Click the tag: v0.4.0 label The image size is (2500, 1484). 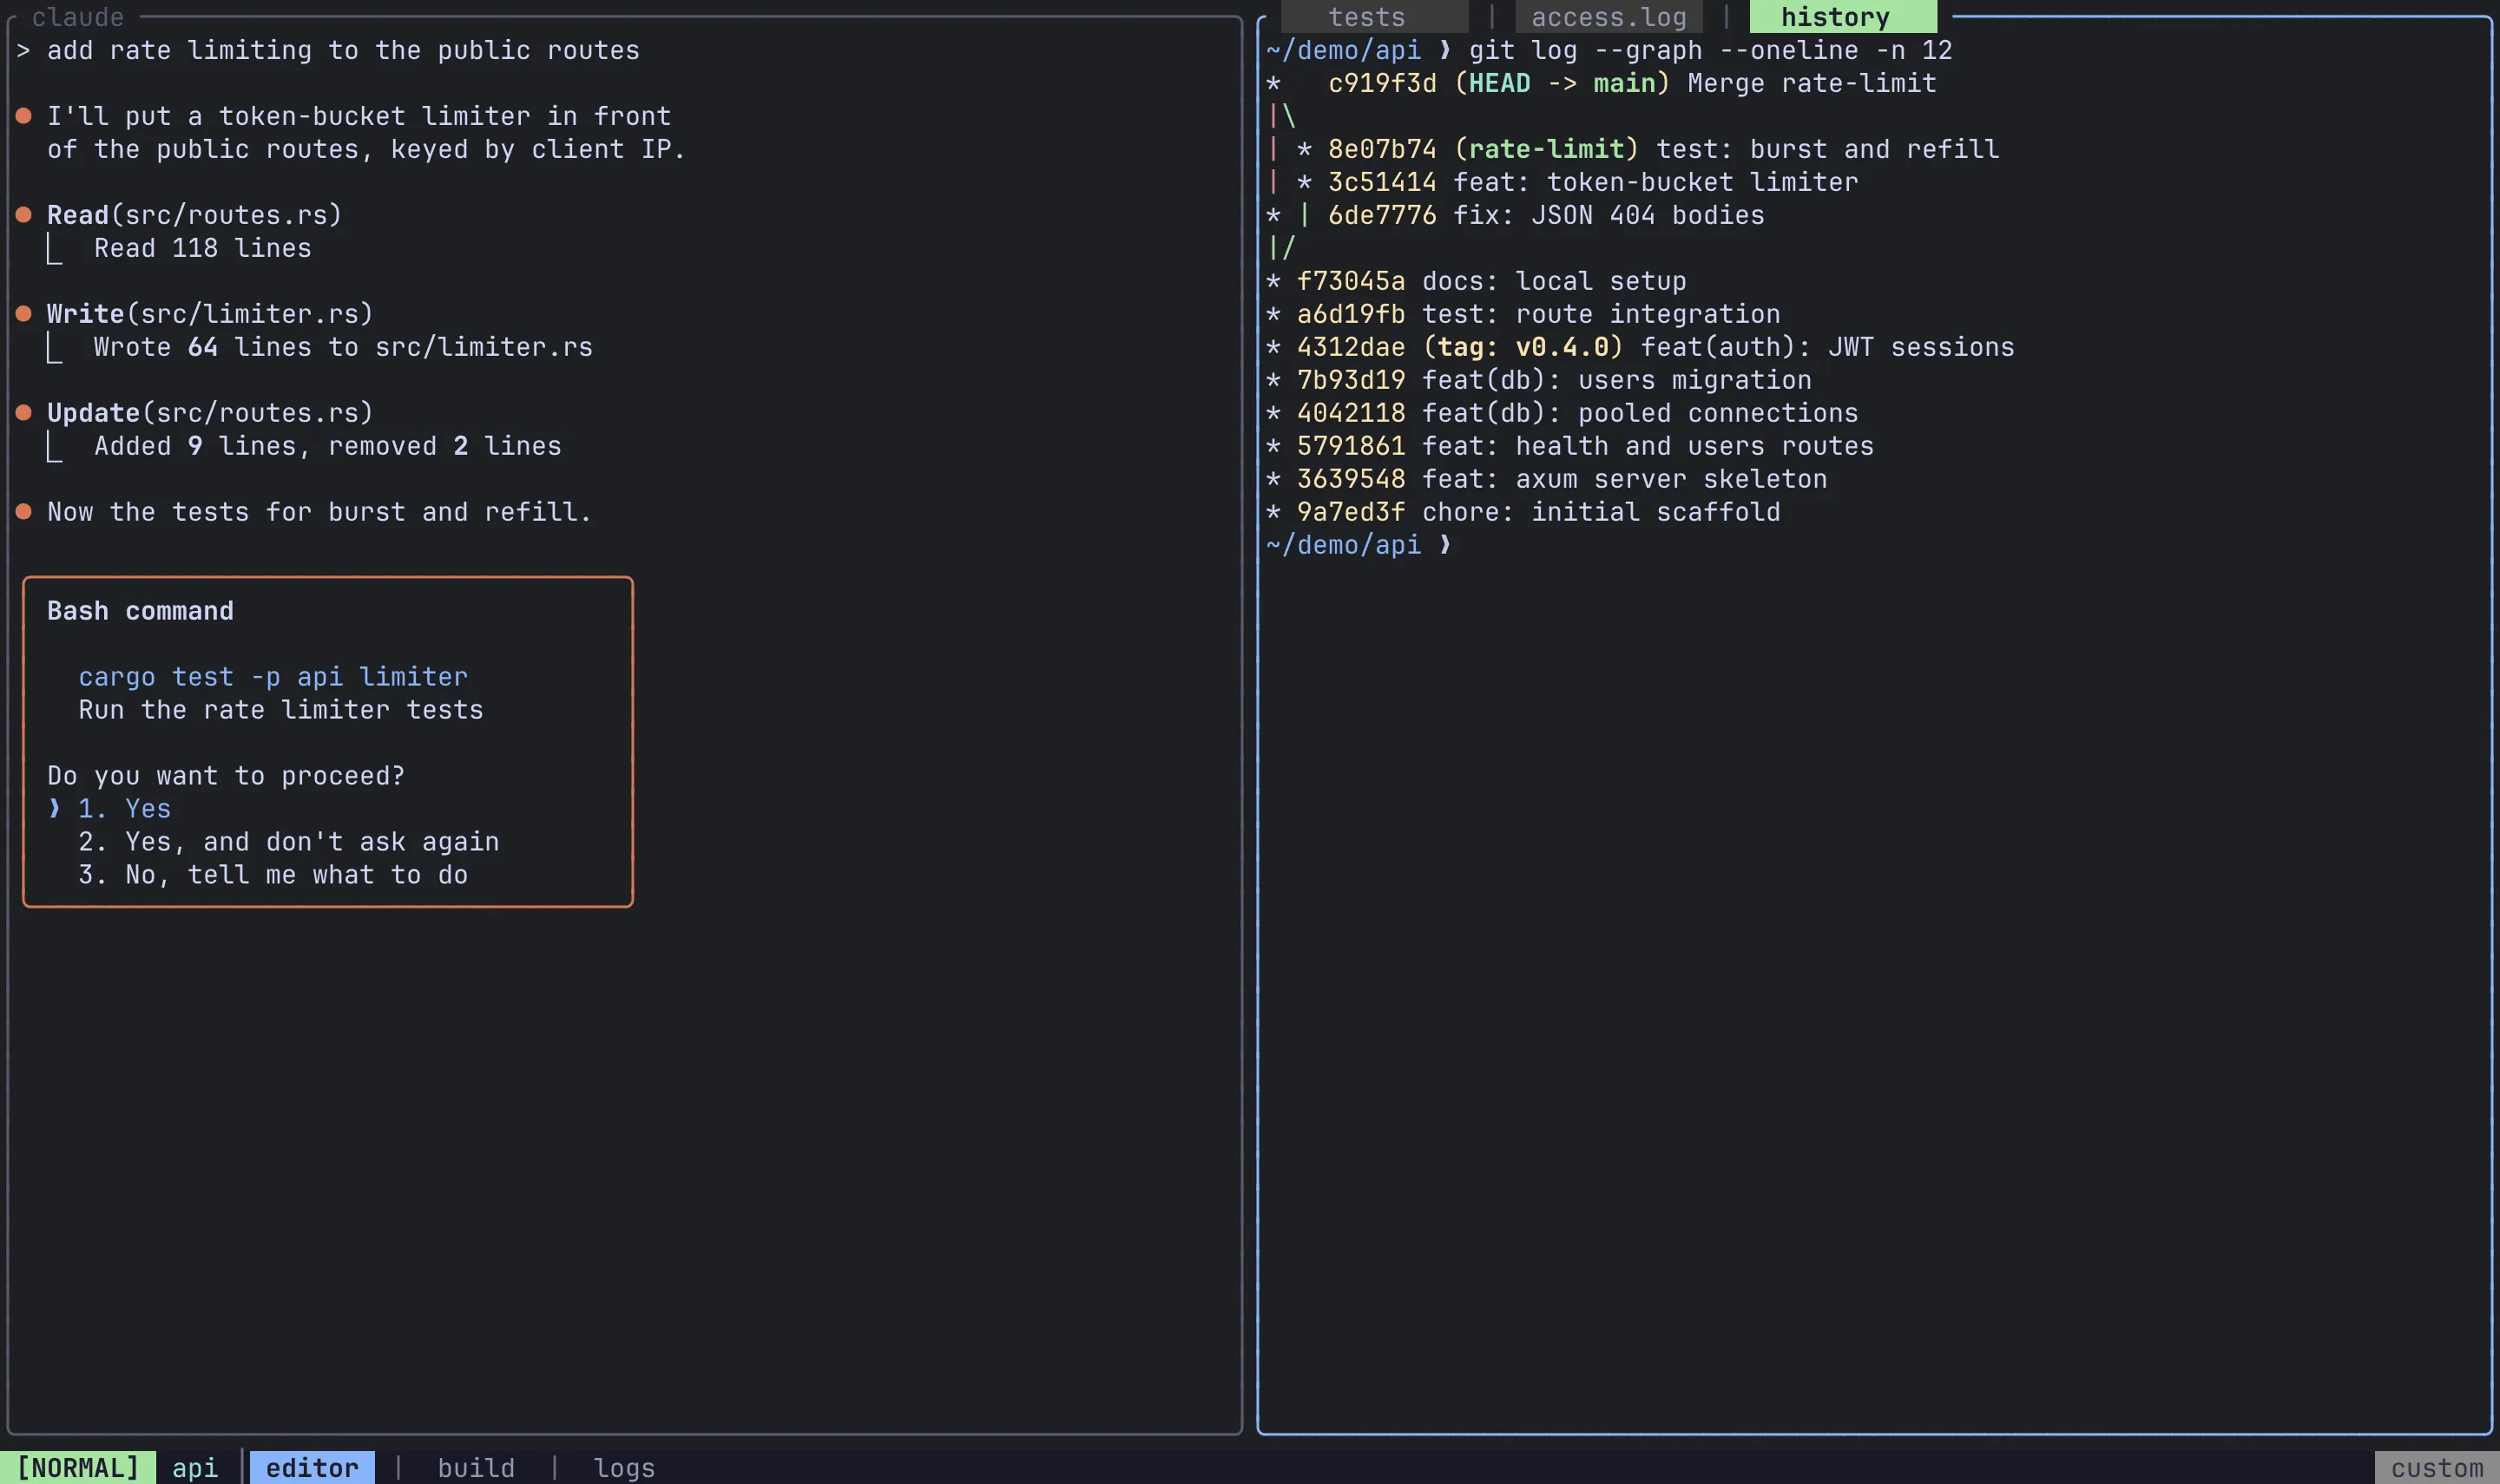[1523, 346]
